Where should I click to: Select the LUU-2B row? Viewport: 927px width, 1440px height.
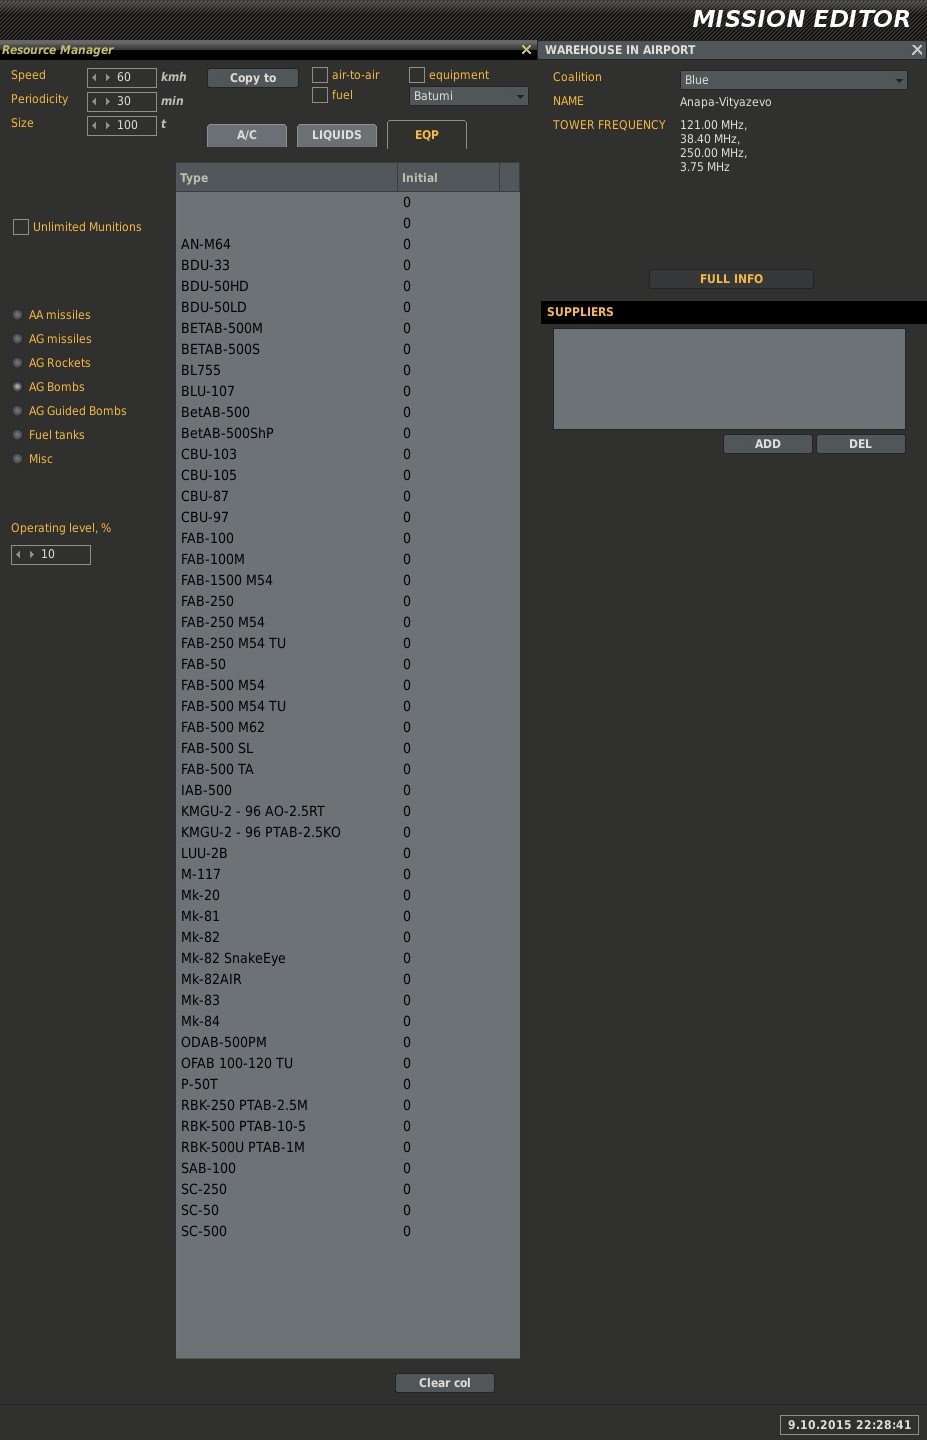(x=347, y=853)
